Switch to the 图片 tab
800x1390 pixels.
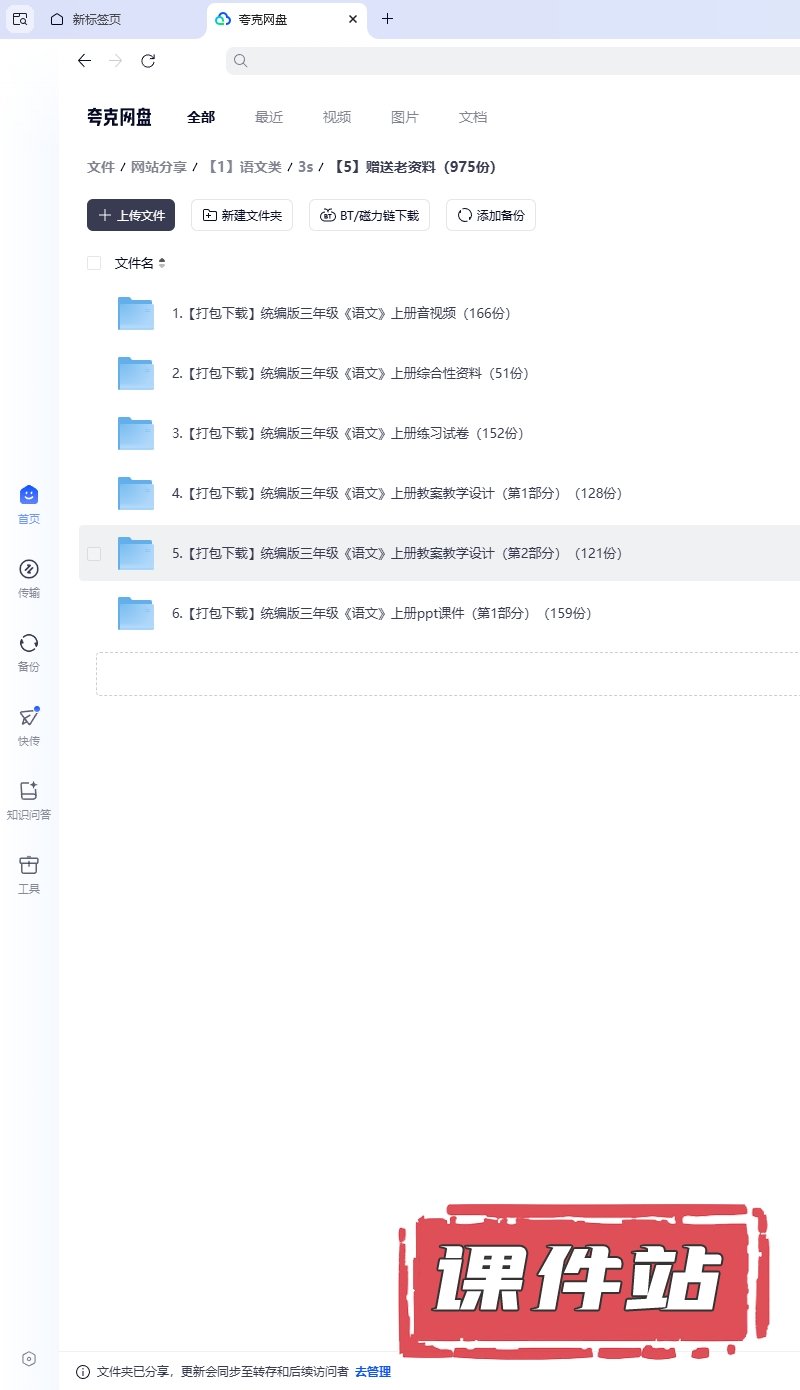coord(405,117)
